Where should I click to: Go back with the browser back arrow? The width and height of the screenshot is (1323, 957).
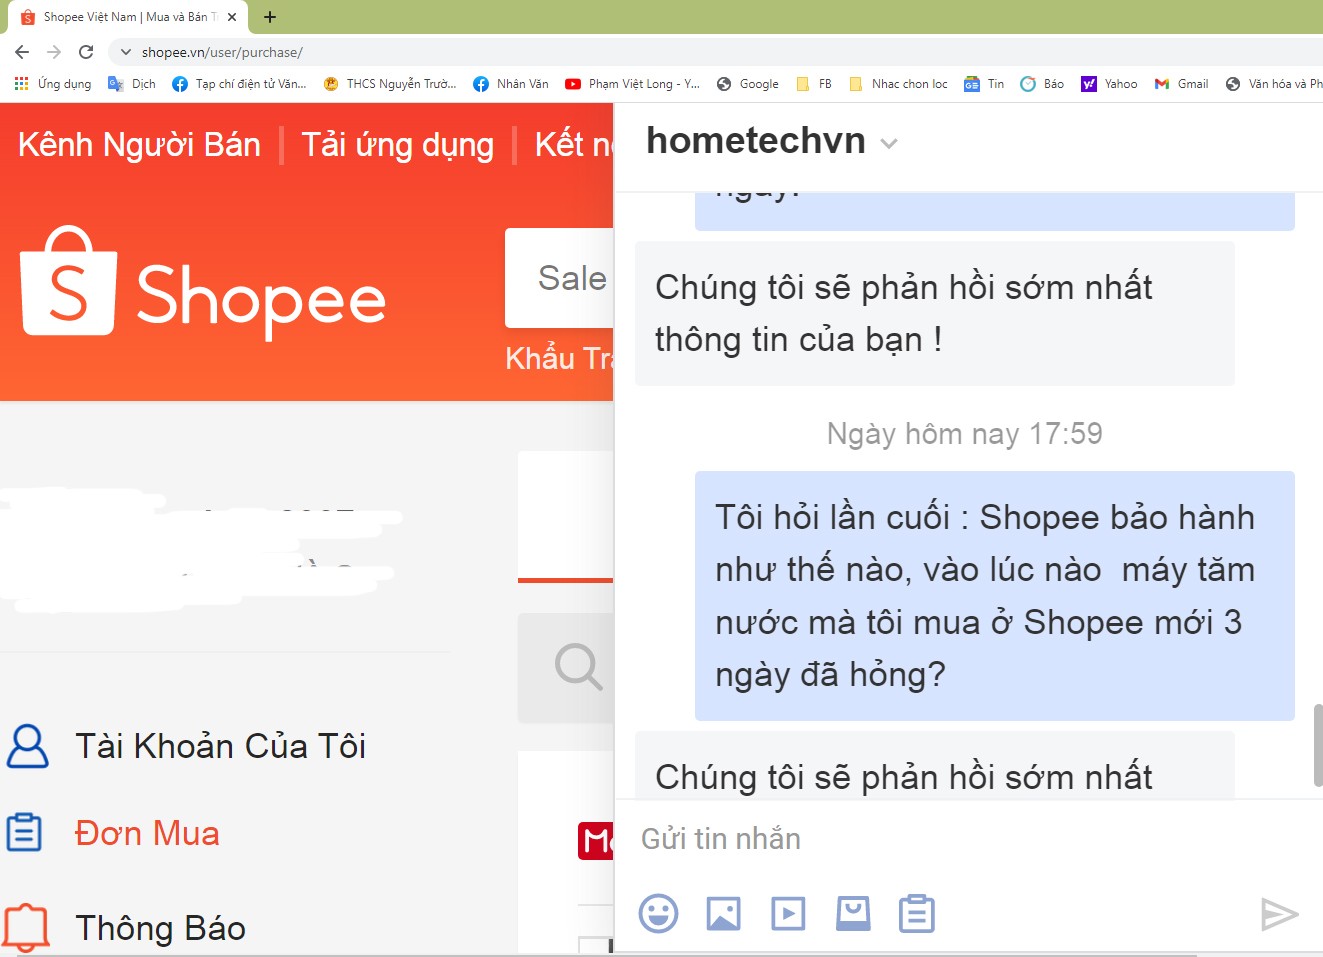tap(22, 52)
